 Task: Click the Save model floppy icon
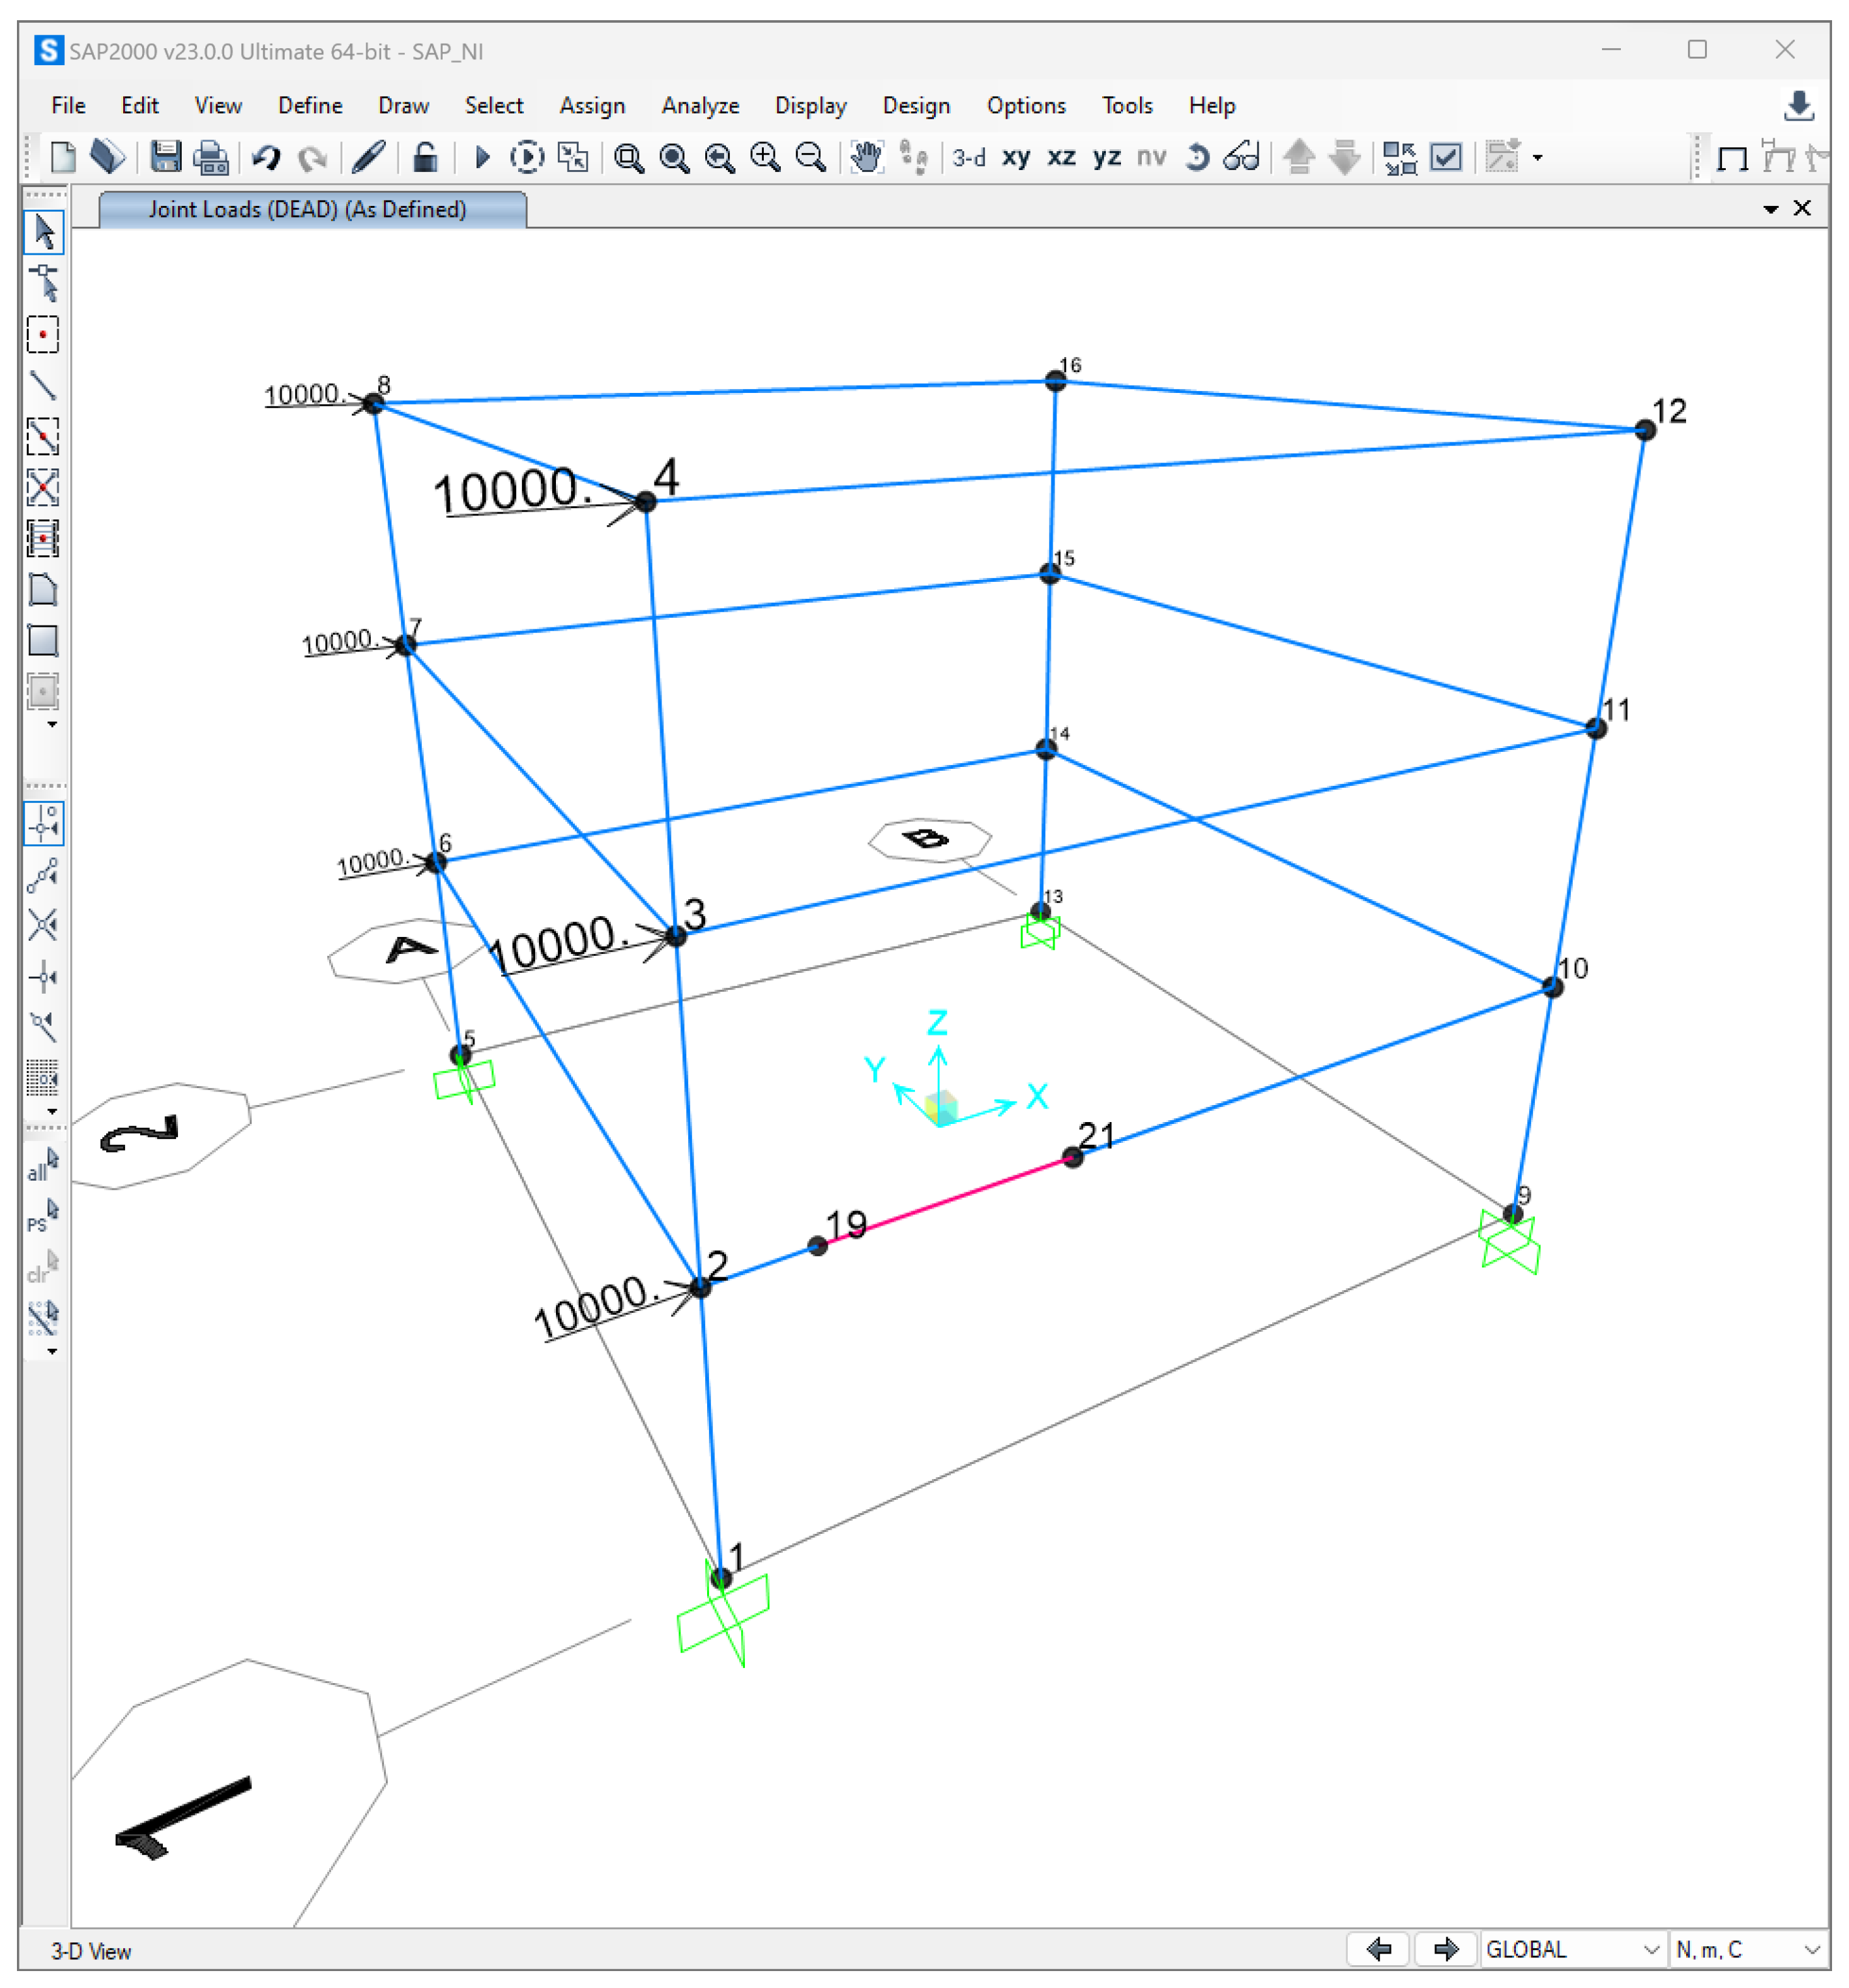[x=165, y=157]
